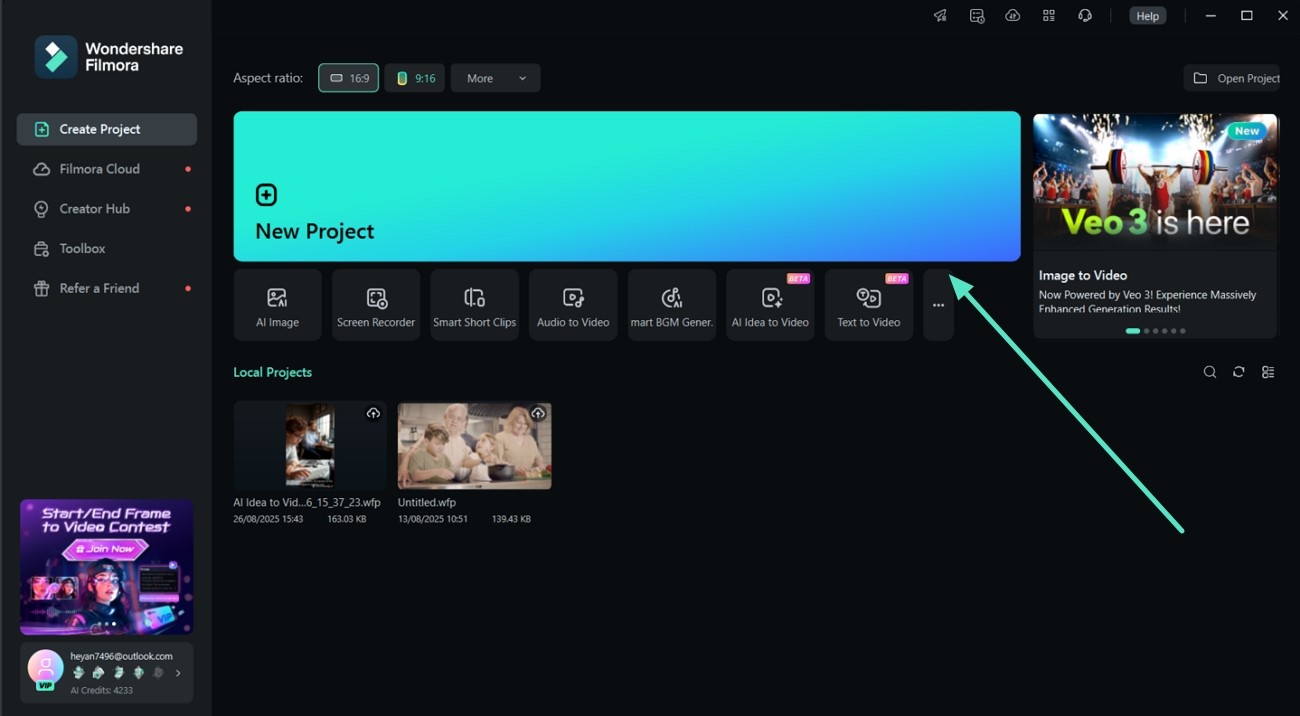Open the Text to Video tool
This screenshot has height=716, width=1300.
tap(869, 305)
